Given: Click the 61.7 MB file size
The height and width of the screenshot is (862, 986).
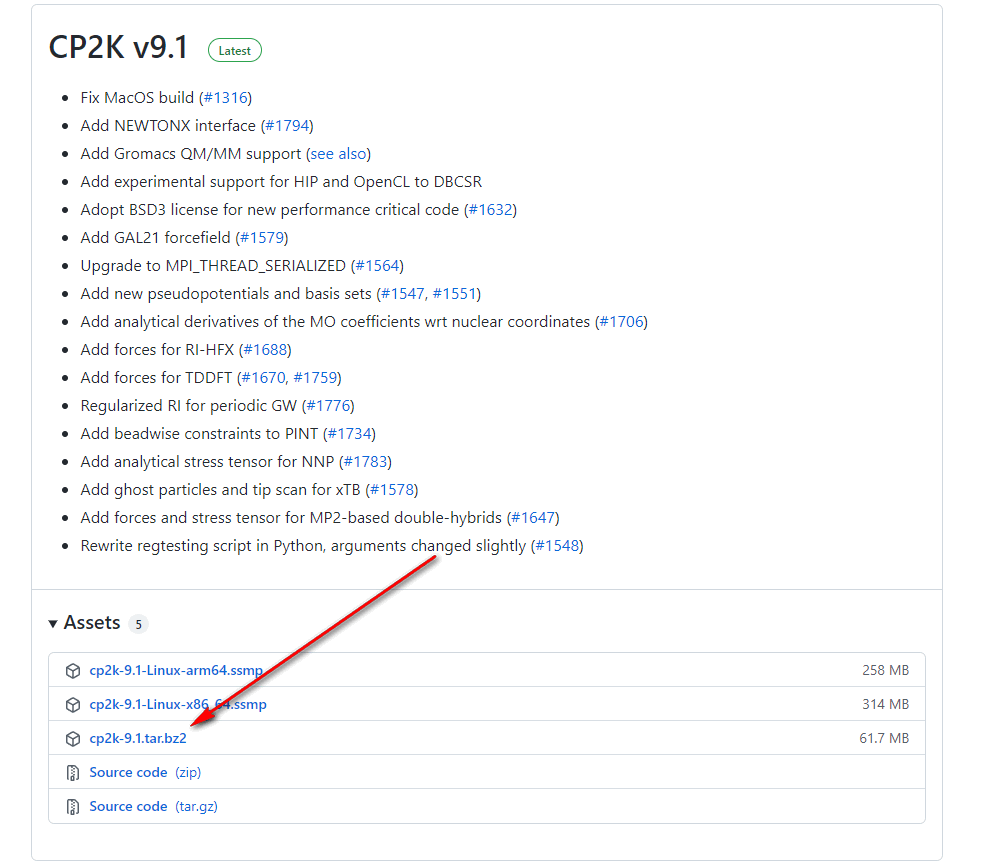Looking at the screenshot, I should pyautogui.click(x=884, y=738).
